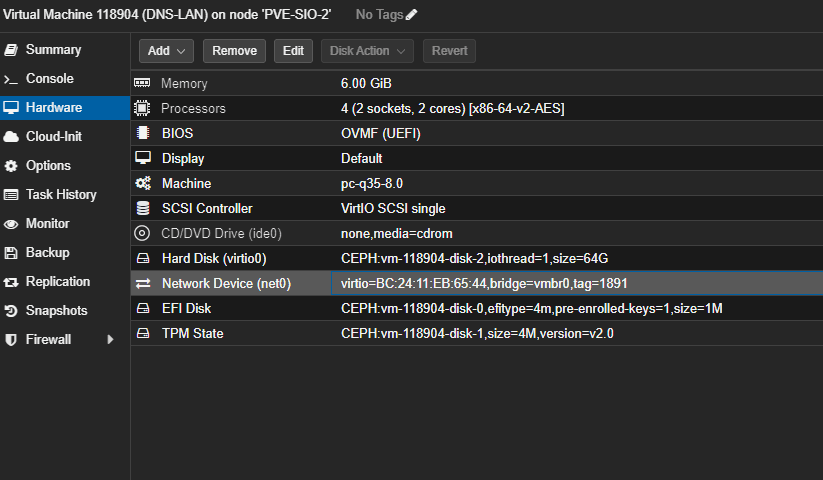Click the Memory row RAM icon
The image size is (823, 480).
point(142,83)
